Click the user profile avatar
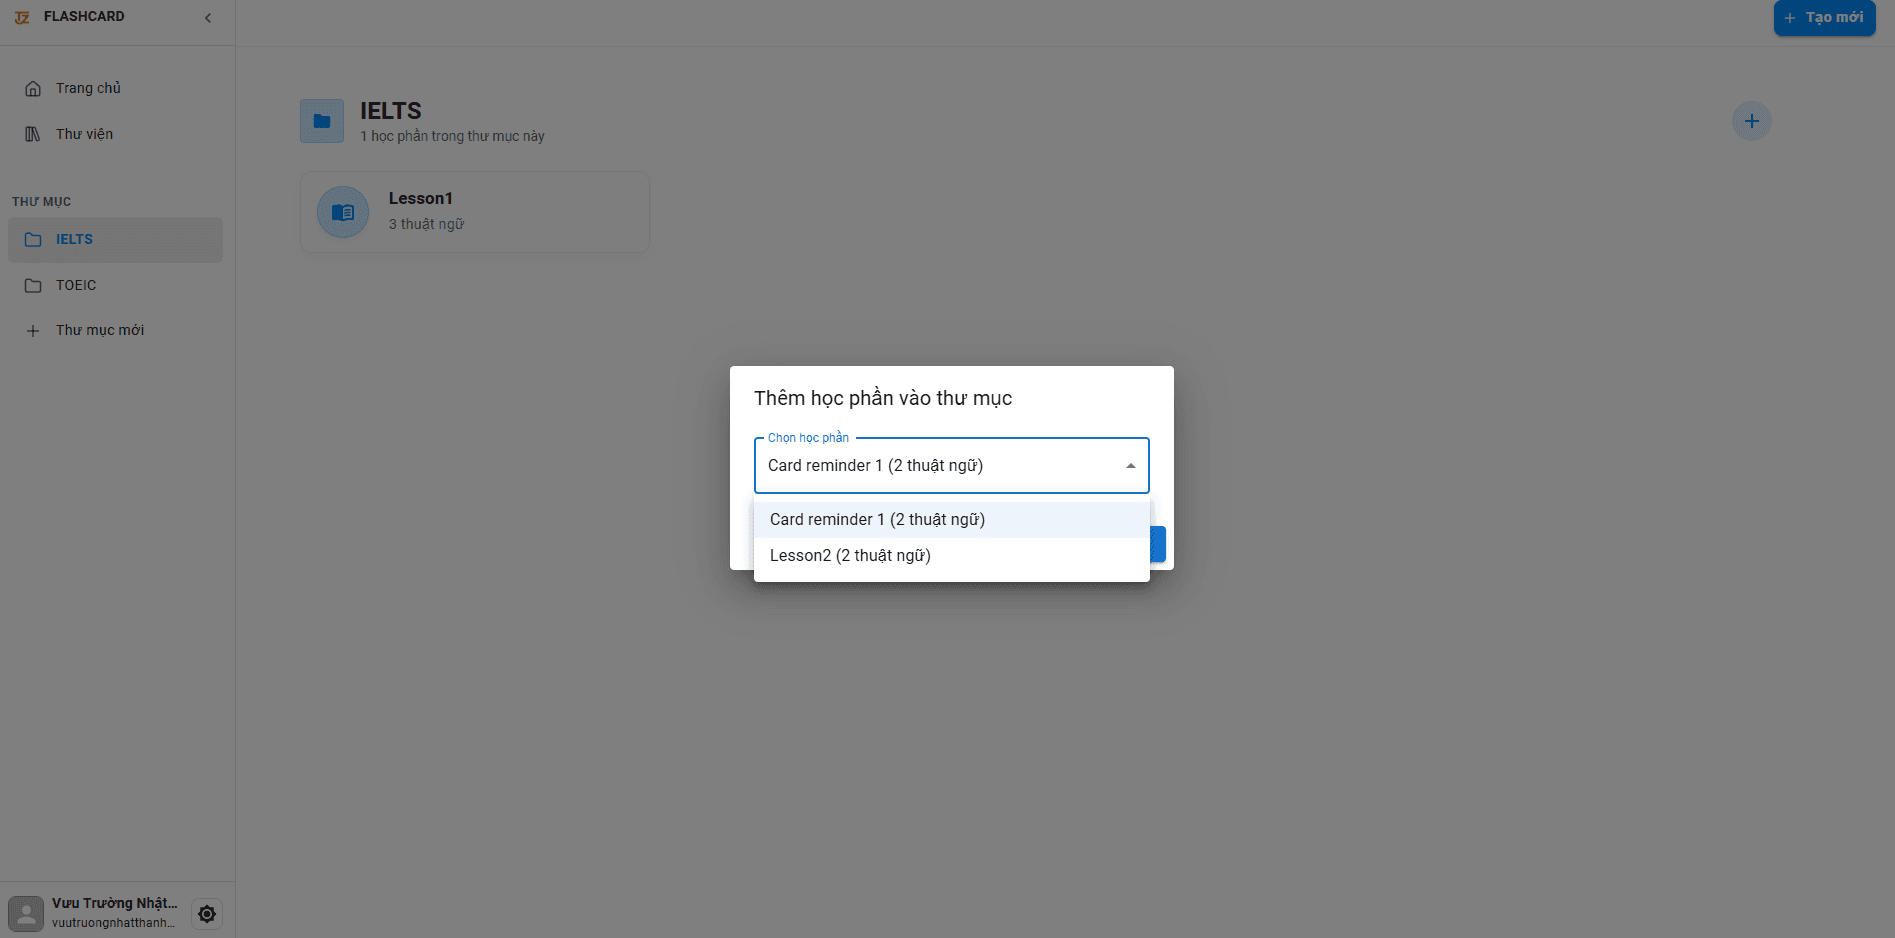Screen dimensions: 1895x938 point(26,913)
